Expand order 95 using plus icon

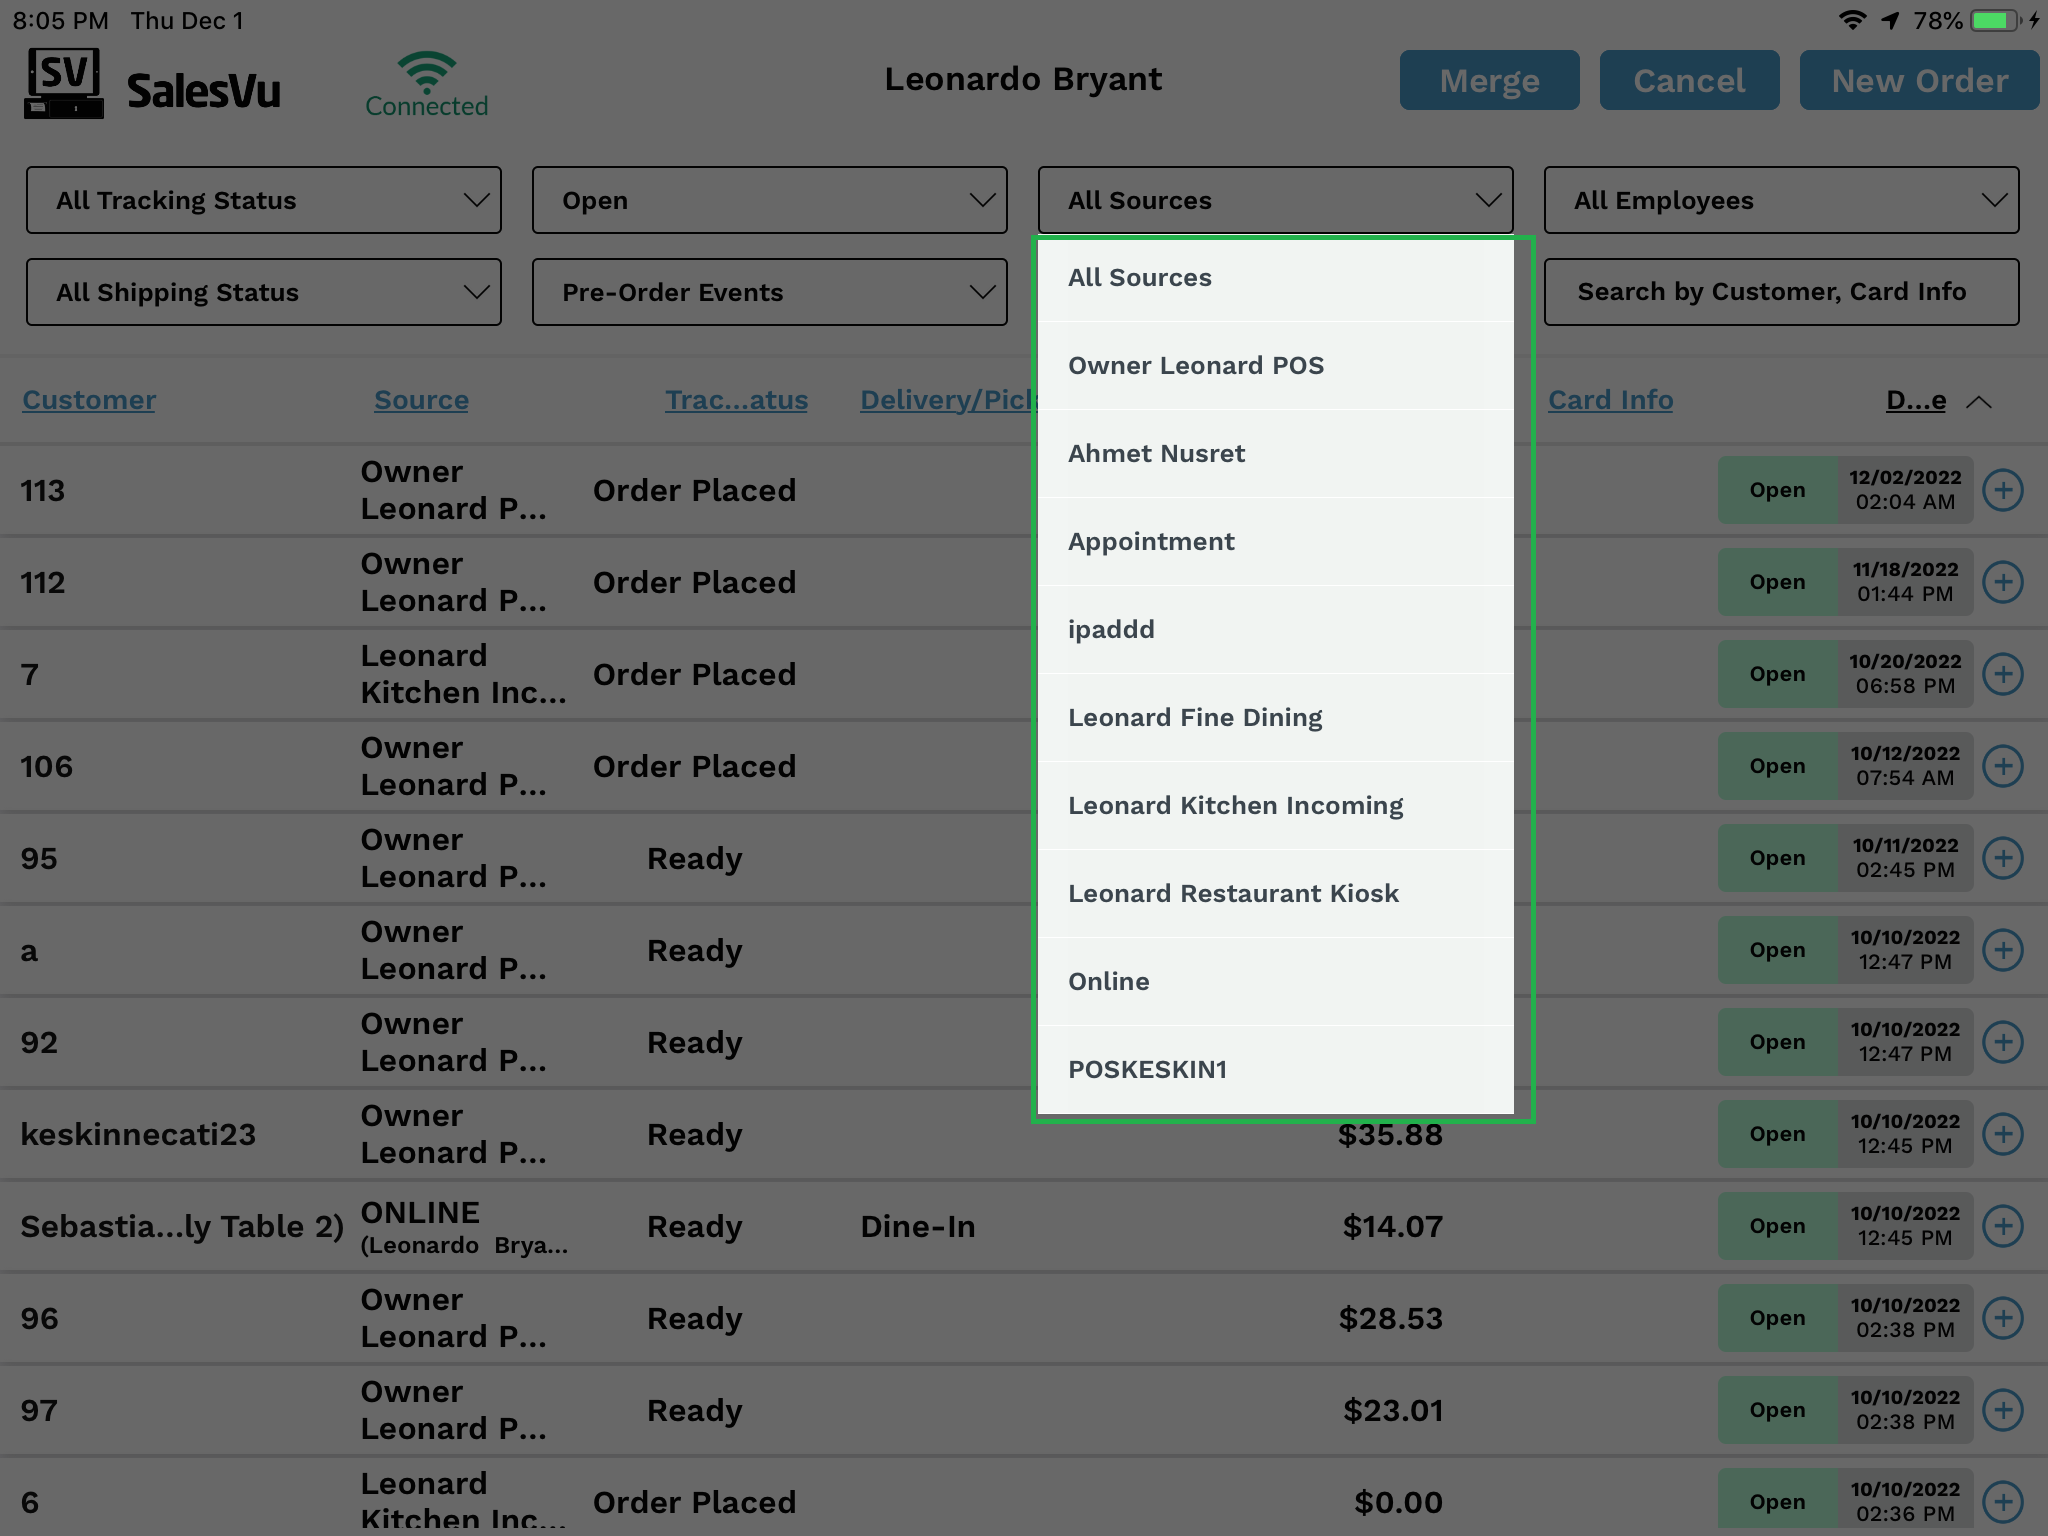point(2003,858)
